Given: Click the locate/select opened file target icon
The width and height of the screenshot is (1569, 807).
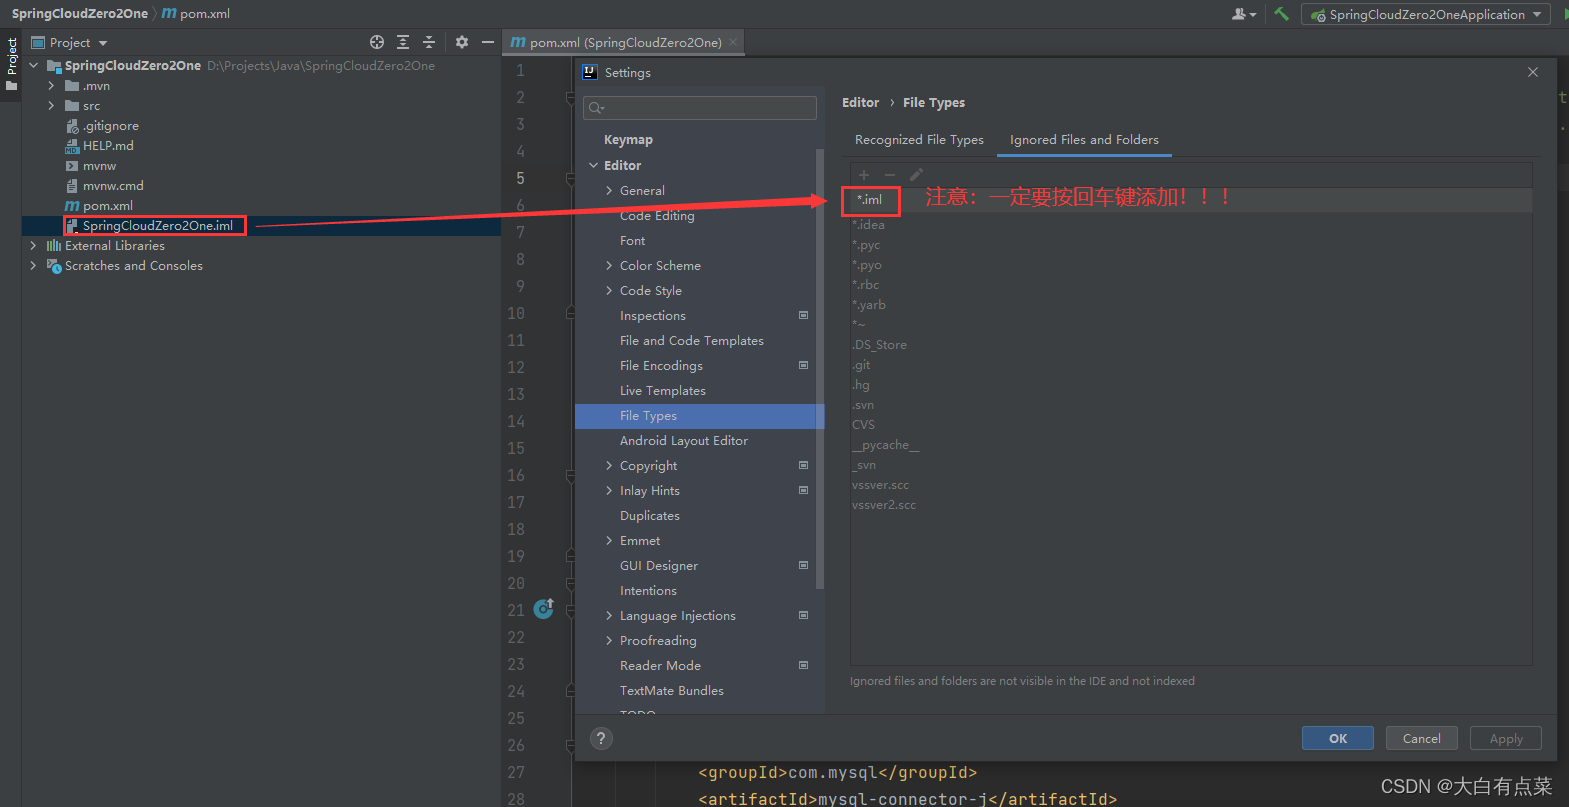Looking at the screenshot, I should coord(377,42).
